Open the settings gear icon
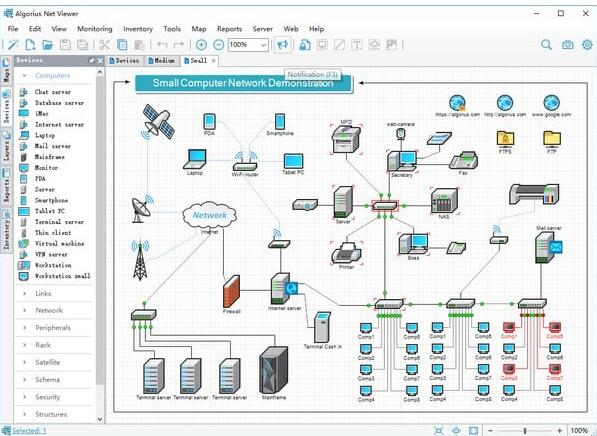597x436 pixels. tap(587, 45)
